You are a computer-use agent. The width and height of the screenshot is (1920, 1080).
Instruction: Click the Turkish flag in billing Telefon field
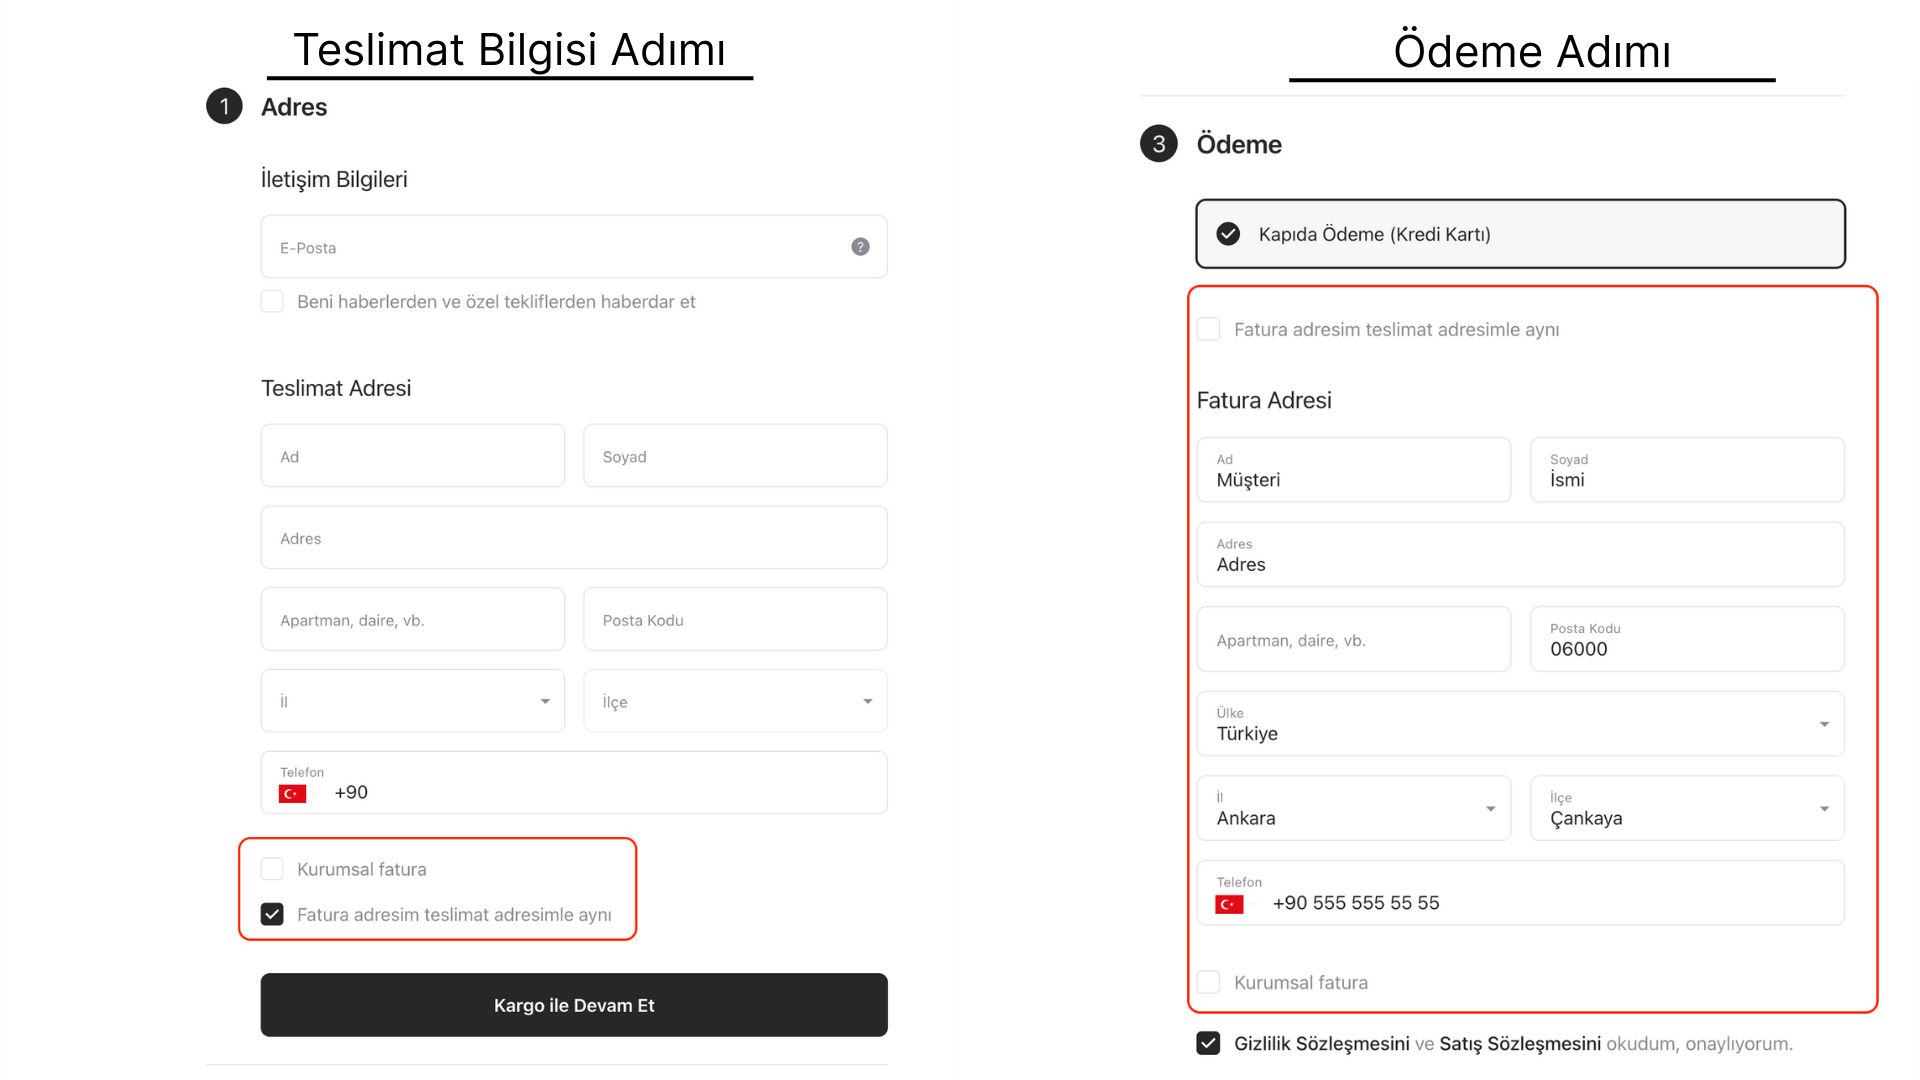click(x=1229, y=904)
